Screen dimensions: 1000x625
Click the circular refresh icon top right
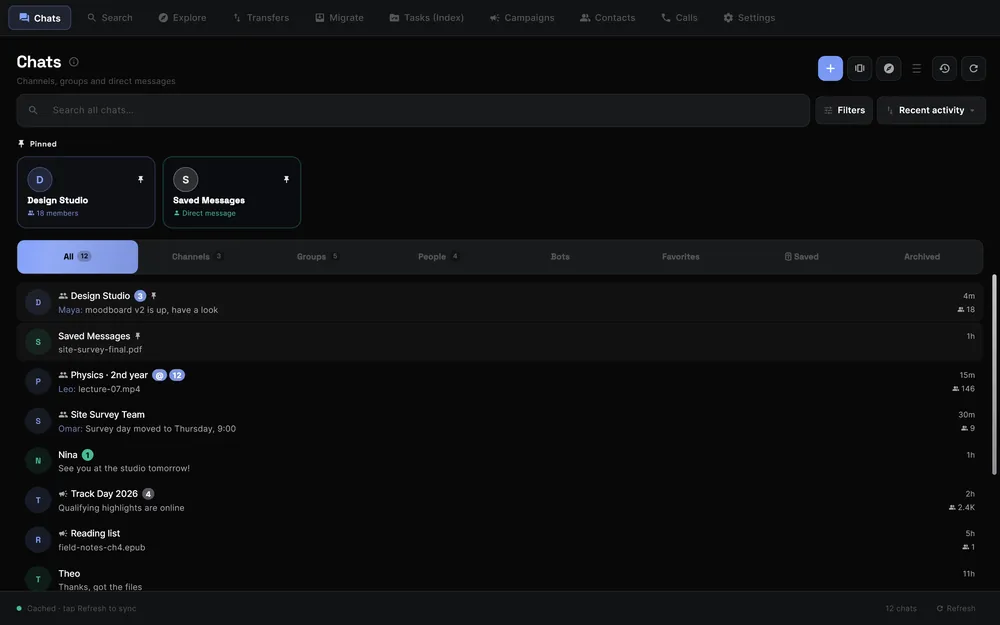(x=973, y=68)
